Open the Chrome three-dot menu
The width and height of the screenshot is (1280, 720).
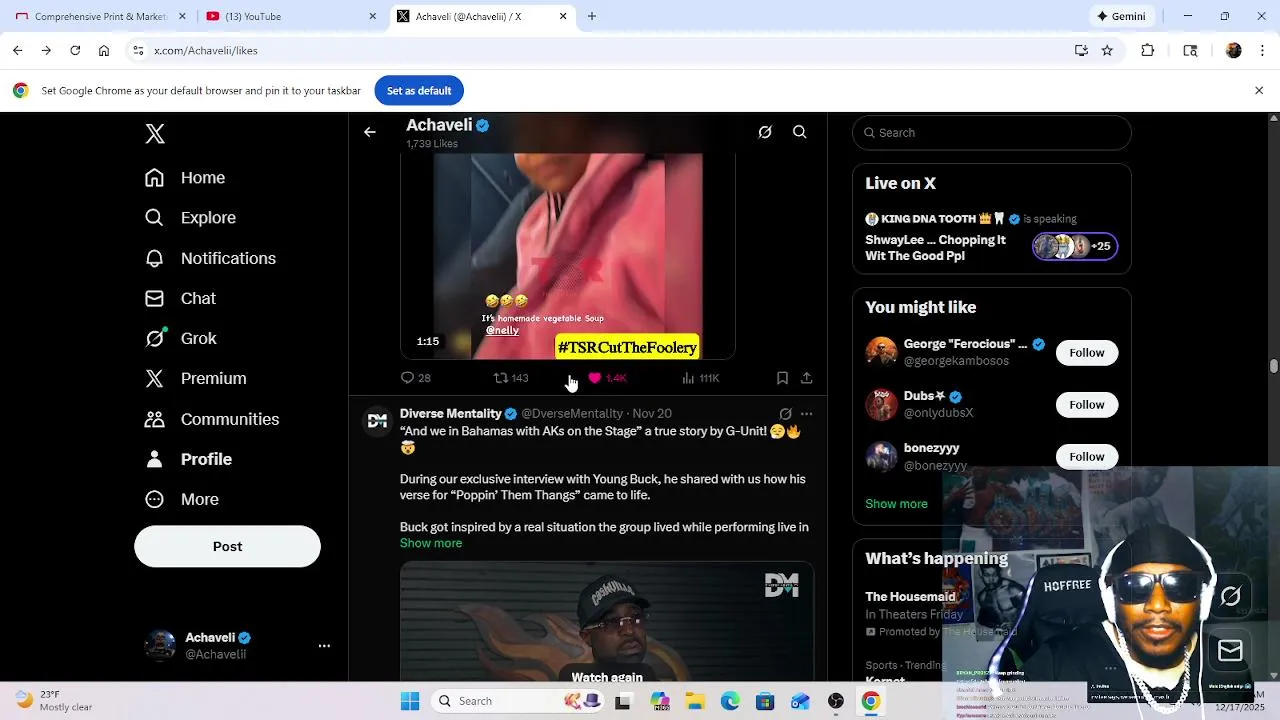[1261, 50]
